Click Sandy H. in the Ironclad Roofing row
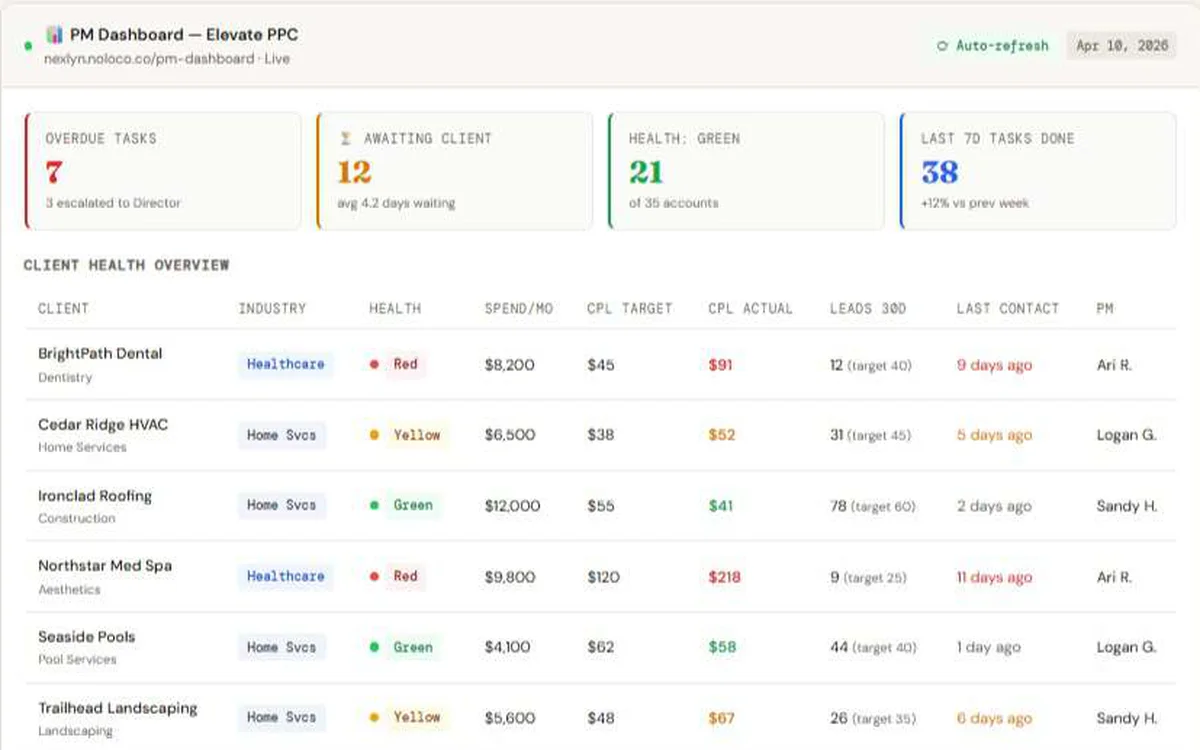The image size is (1200, 750). (x=1127, y=506)
